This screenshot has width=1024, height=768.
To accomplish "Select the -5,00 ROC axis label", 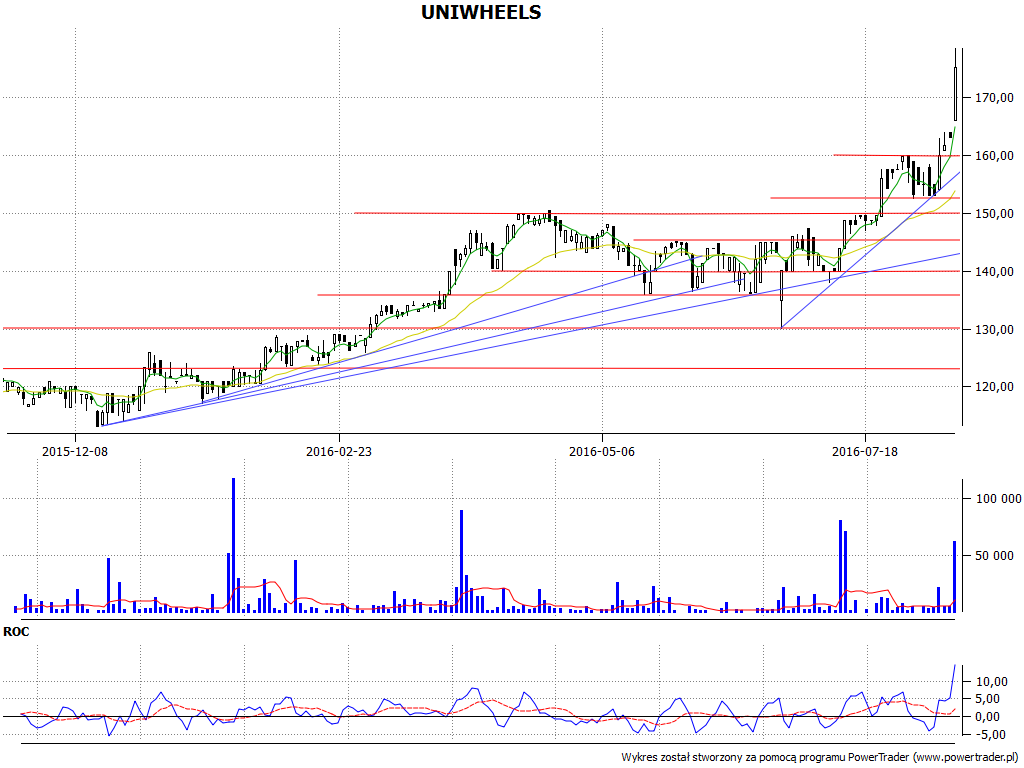I will pyautogui.click(x=991, y=735).
